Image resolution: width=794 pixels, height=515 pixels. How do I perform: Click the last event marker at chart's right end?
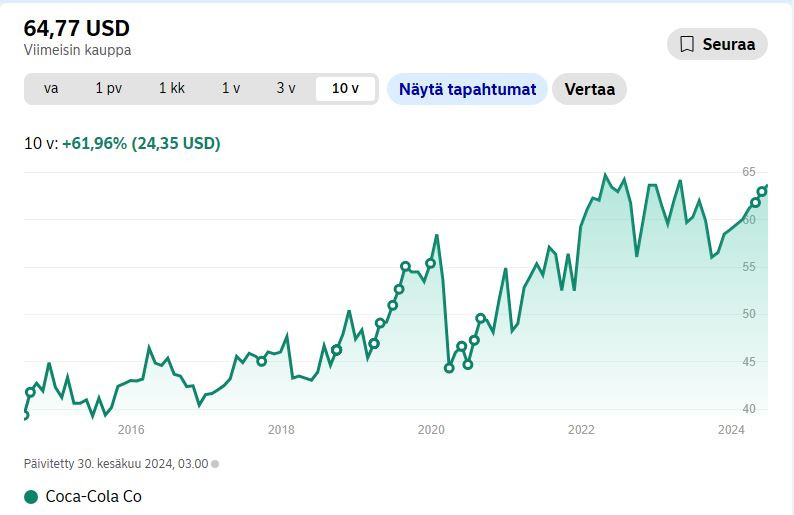762,191
